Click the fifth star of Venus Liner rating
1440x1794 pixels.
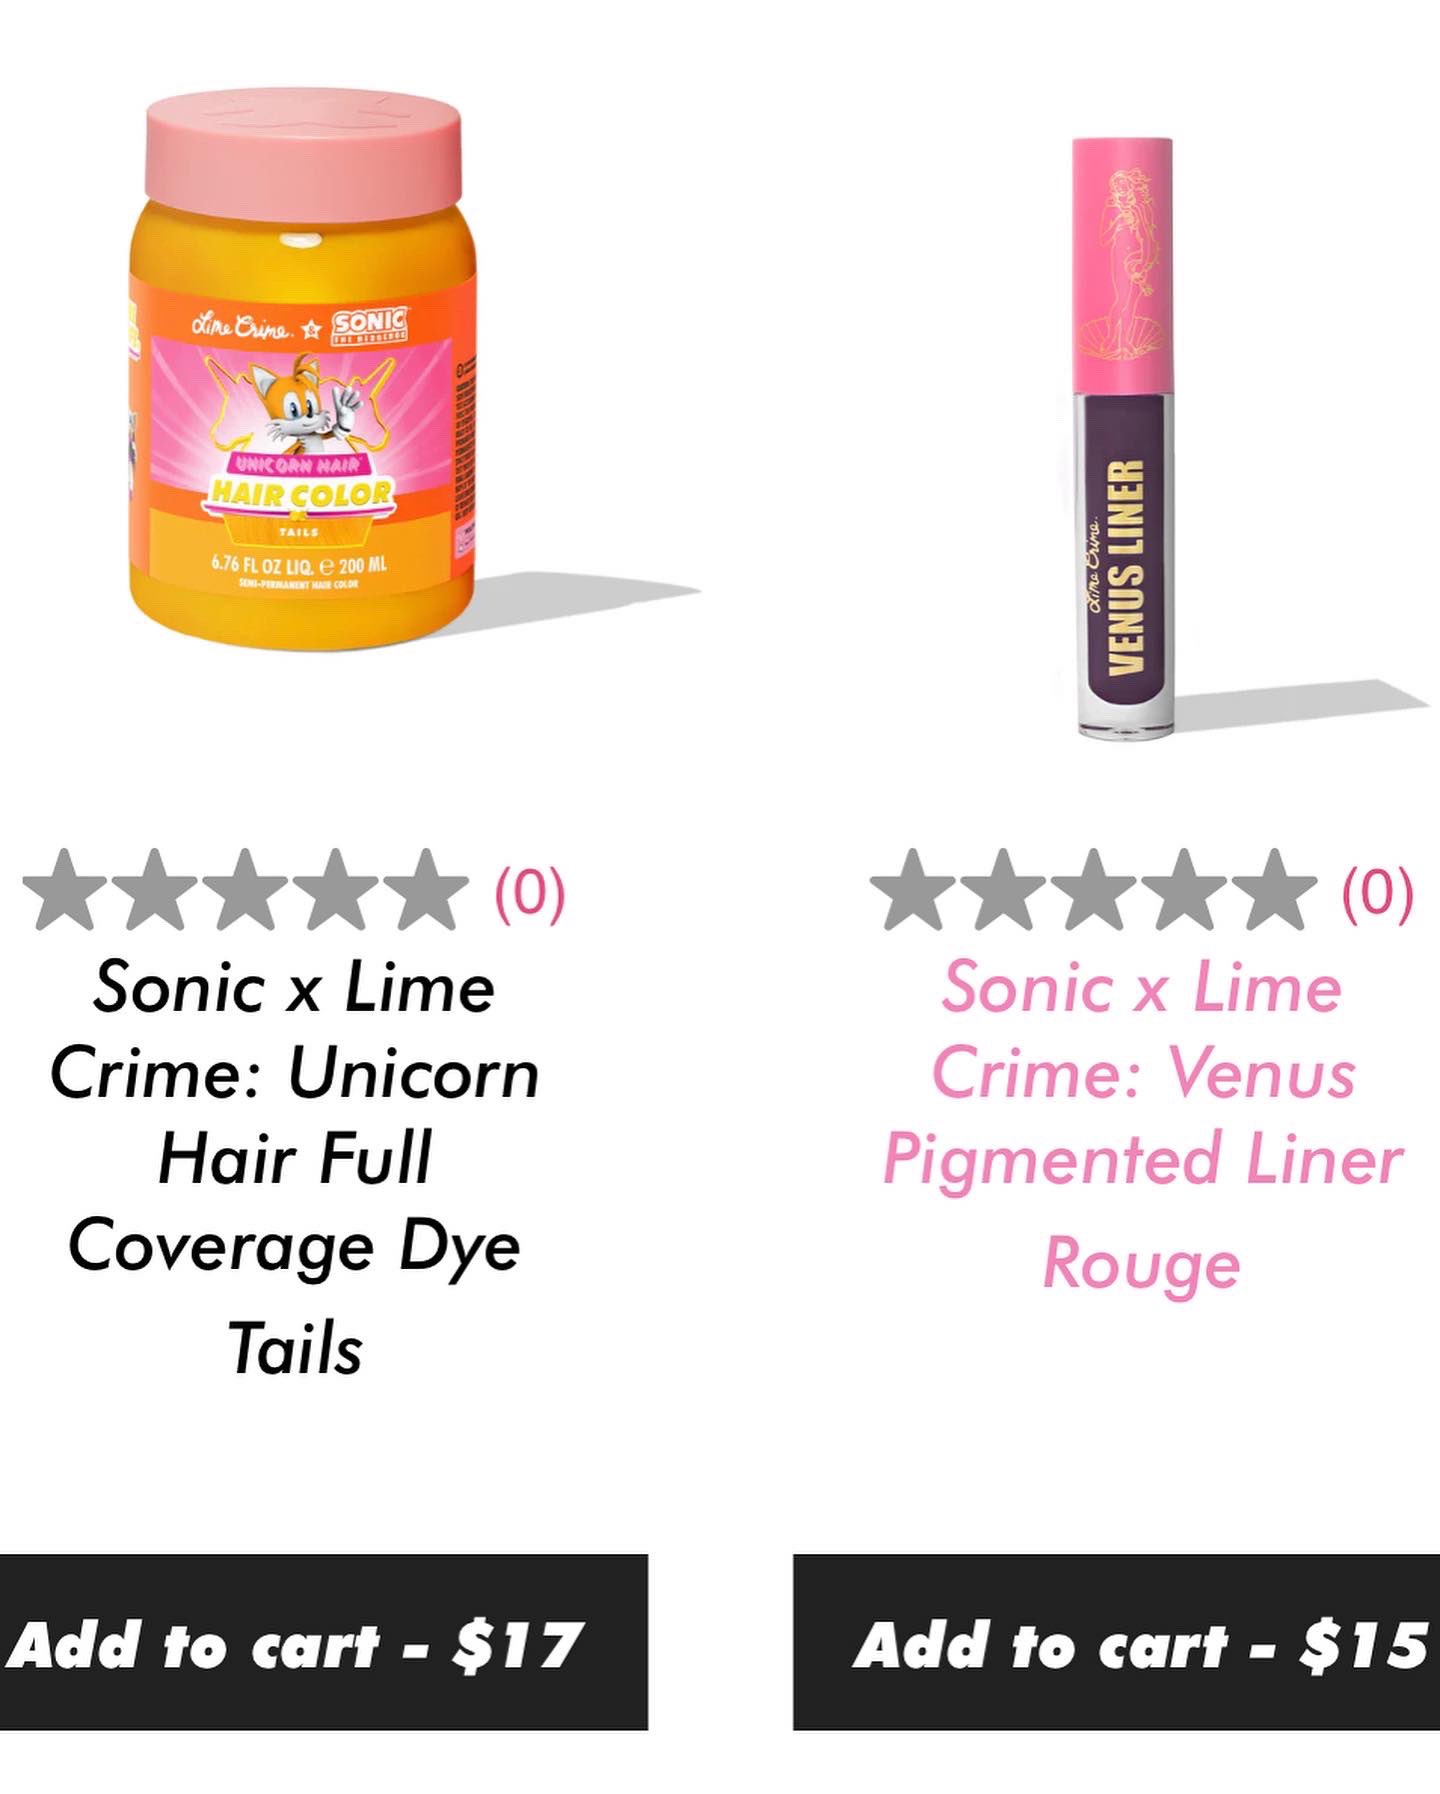point(1273,890)
